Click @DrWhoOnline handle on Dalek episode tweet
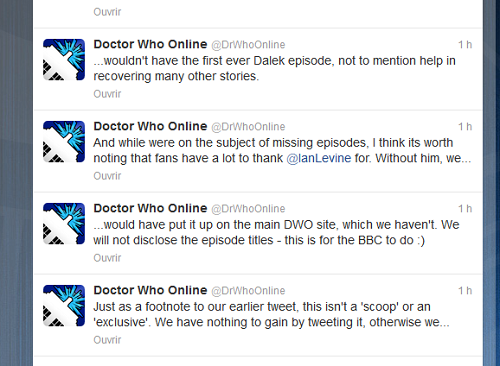500x366 pixels. click(248, 45)
